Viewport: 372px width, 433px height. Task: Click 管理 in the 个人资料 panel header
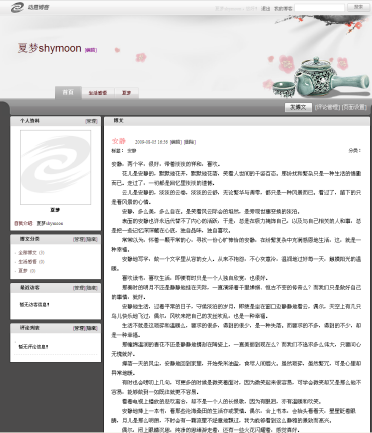point(91,121)
